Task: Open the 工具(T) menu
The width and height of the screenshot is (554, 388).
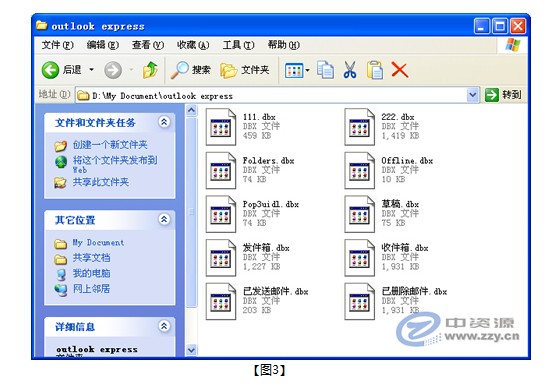Action: click(238, 45)
